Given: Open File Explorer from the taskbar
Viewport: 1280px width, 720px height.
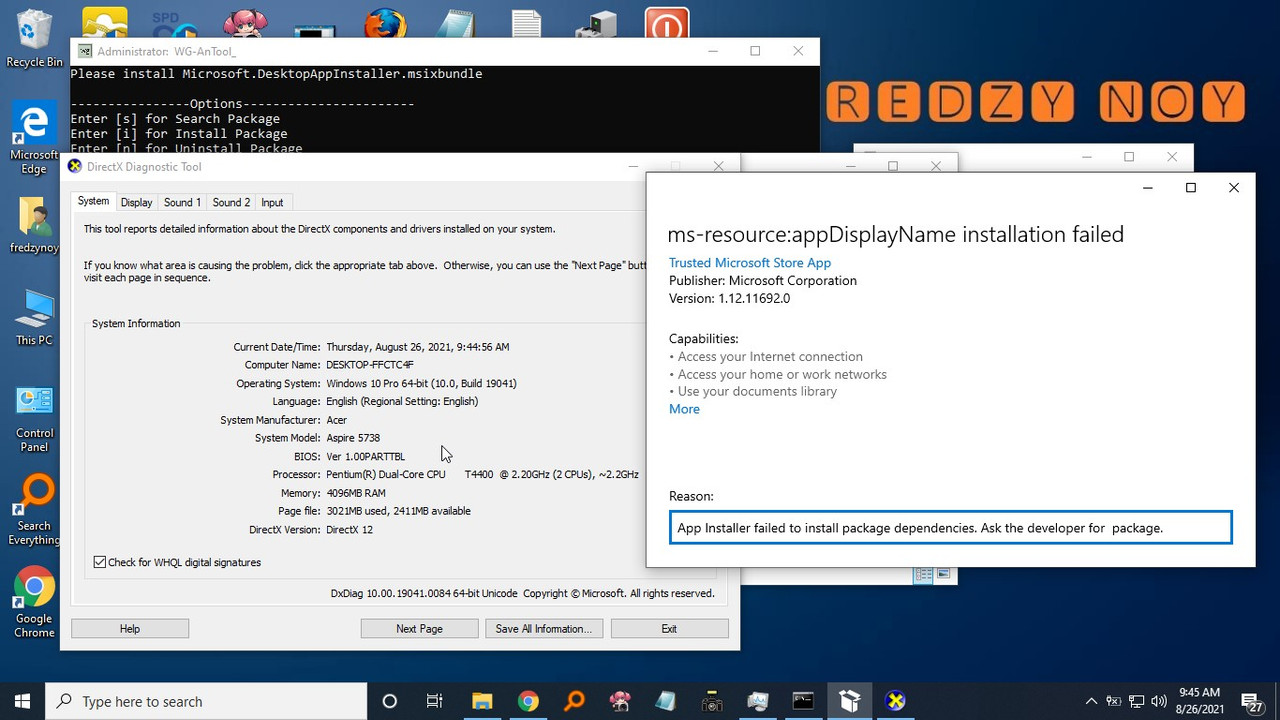Looking at the screenshot, I should (482, 701).
